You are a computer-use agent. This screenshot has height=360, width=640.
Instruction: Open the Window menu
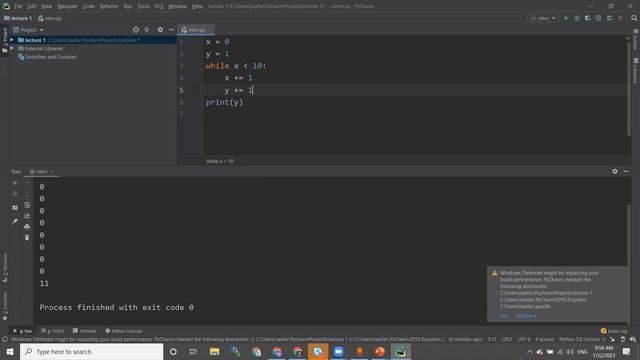pos(177,6)
